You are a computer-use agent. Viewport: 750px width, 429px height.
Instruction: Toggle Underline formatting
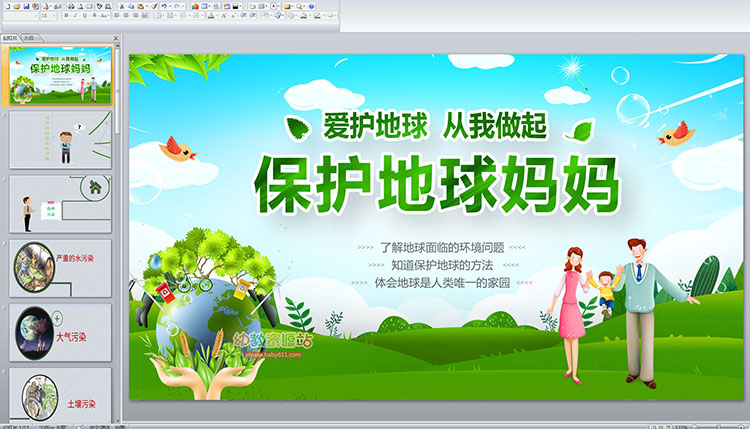point(85,15)
